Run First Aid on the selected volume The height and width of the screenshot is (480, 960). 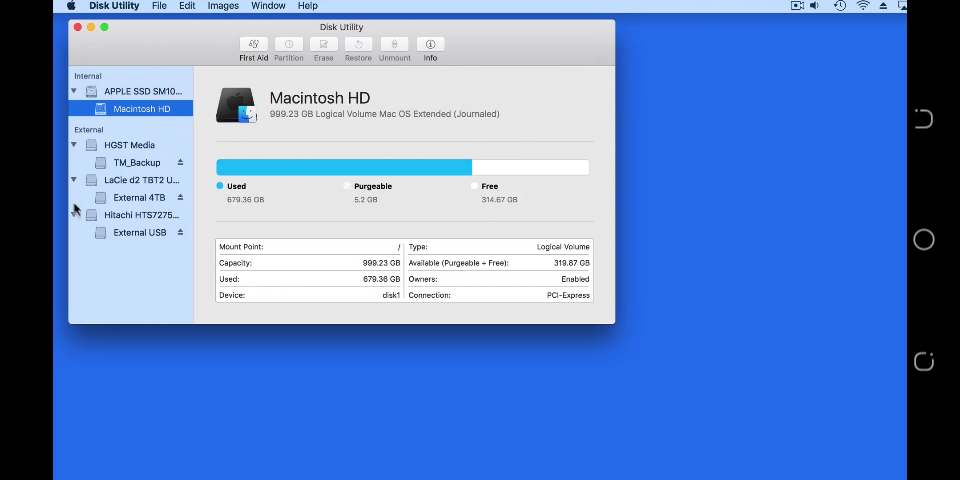253,45
